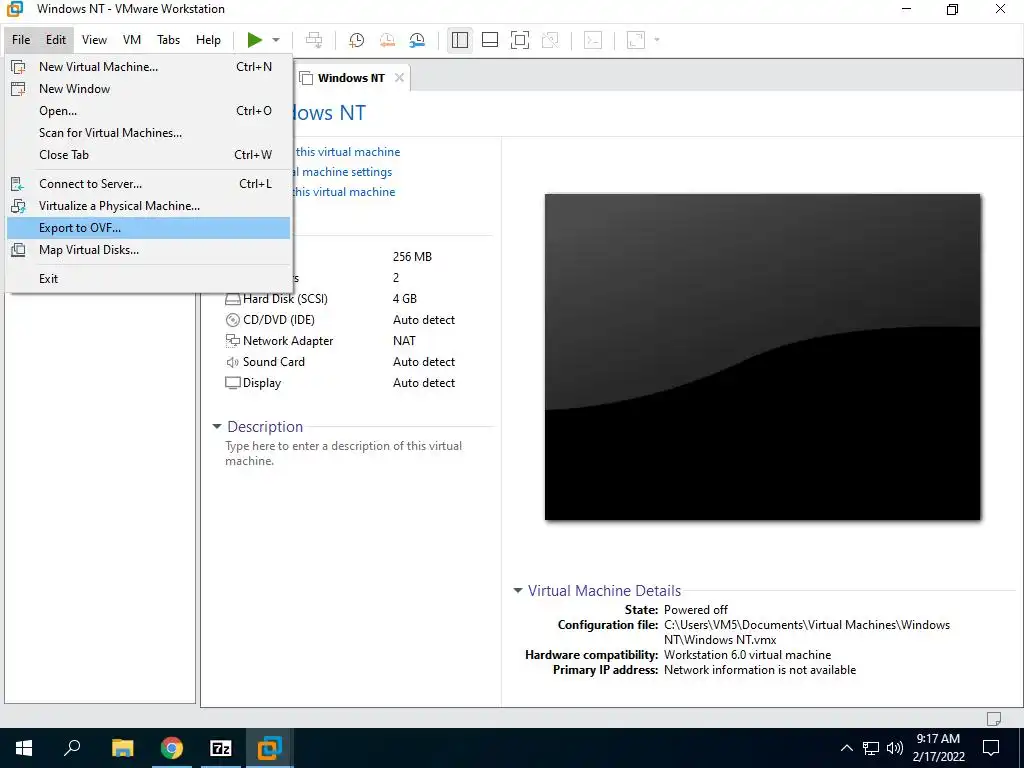
Task: Choose Export to OVF menu entry
Action: 148,228
